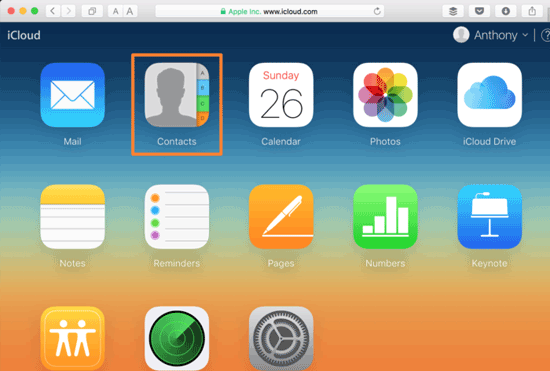
Task: Click the Notes label
Action: pos(73,263)
